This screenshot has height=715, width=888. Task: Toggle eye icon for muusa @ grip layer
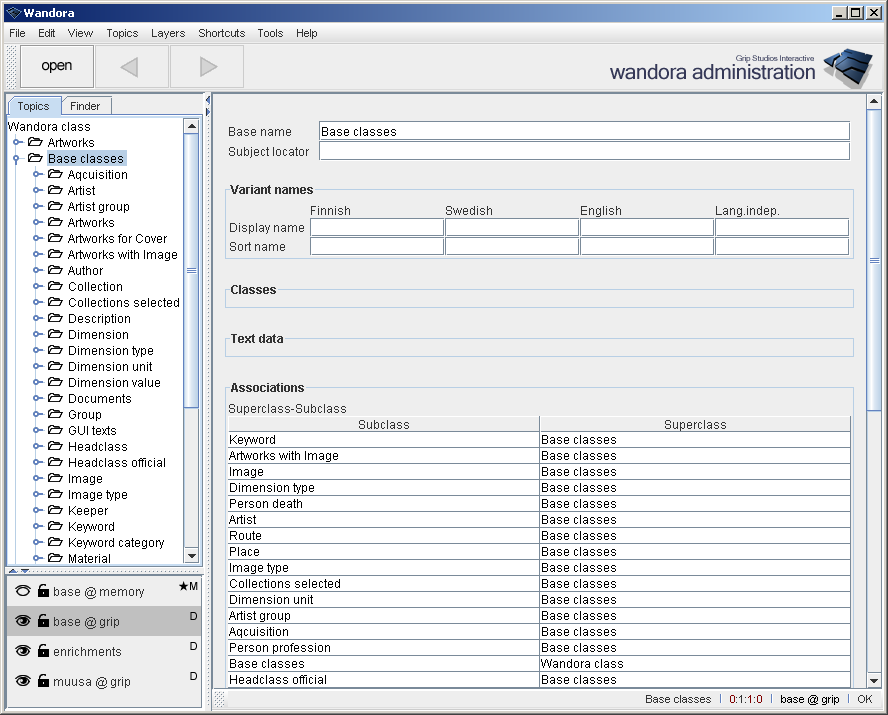(x=22, y=681)
